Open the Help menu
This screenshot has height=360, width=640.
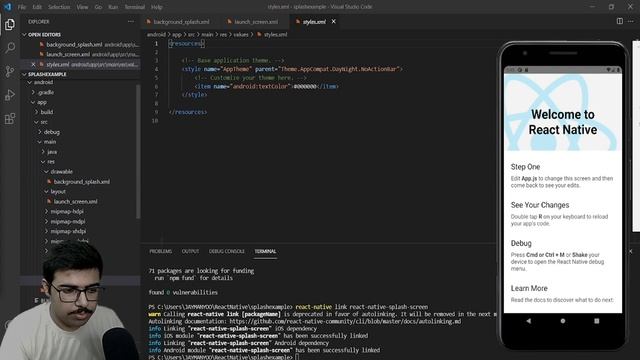coord(157,7)
